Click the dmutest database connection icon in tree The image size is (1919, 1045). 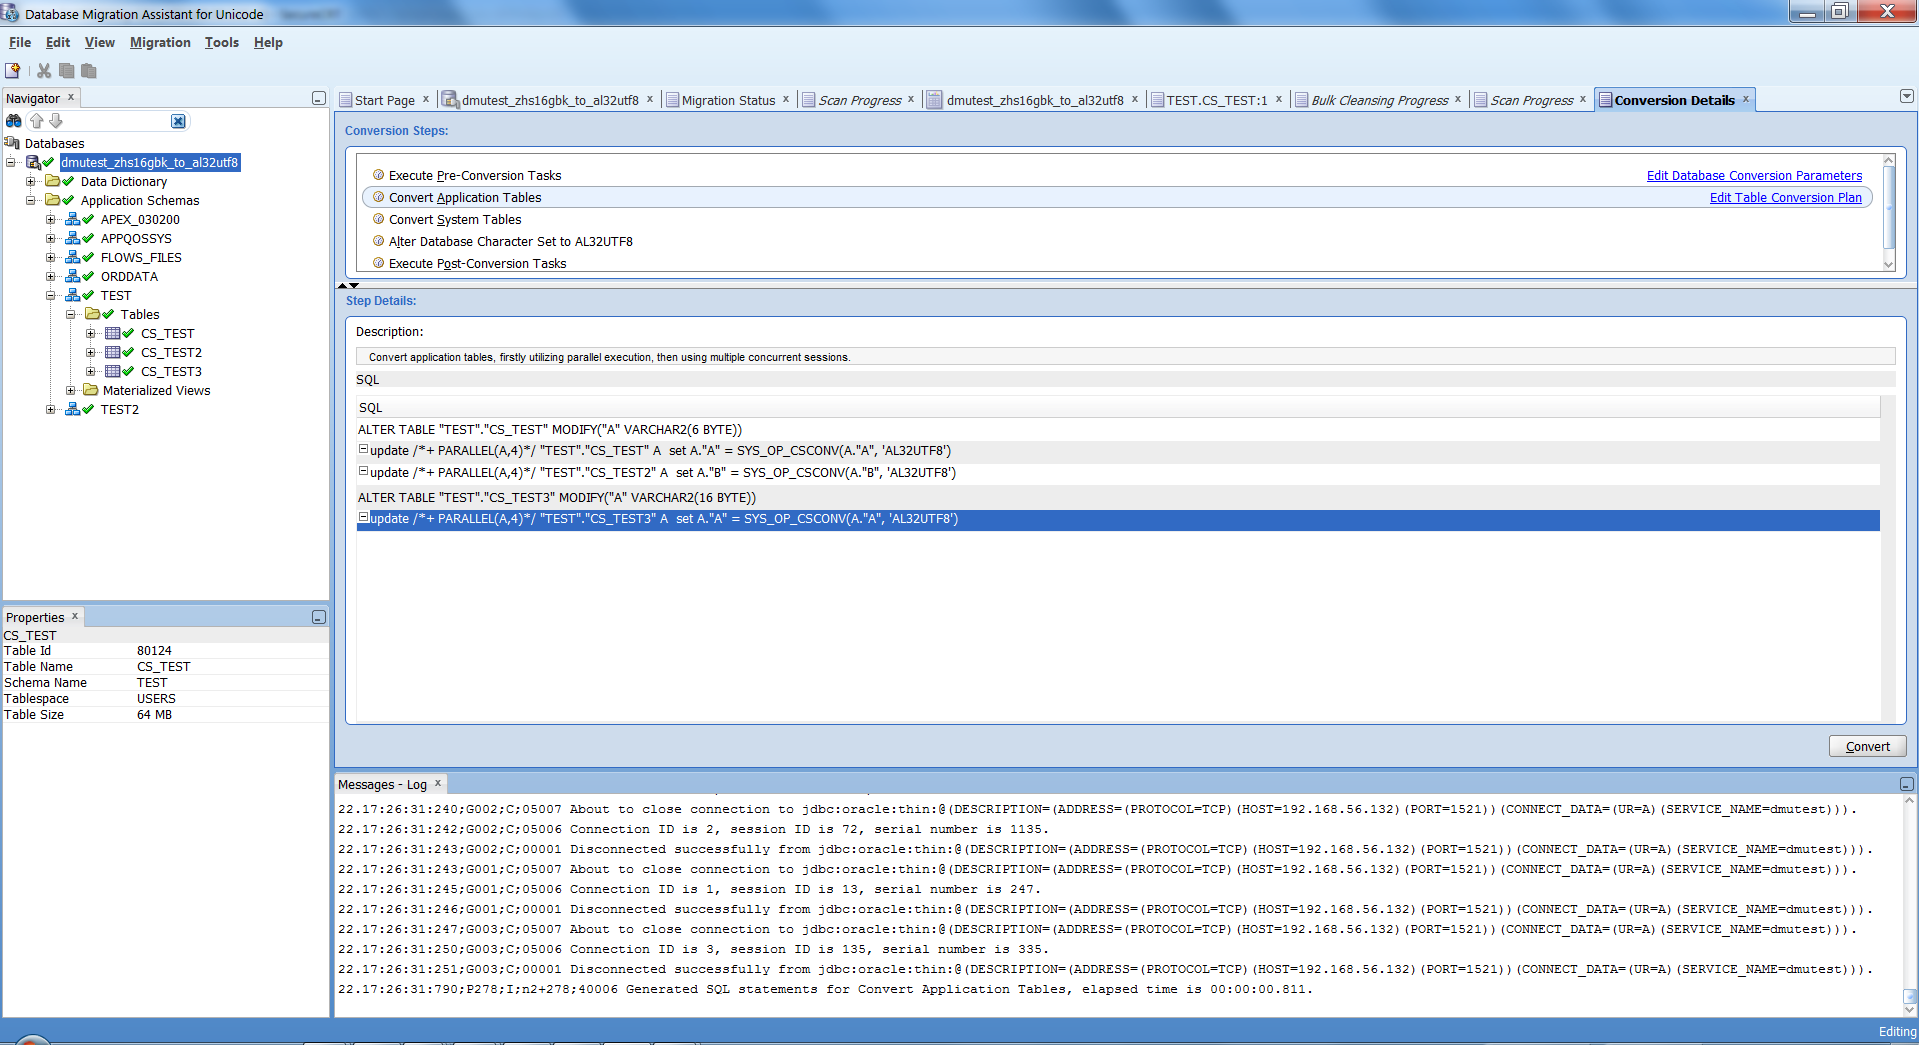tap(33, 162)
